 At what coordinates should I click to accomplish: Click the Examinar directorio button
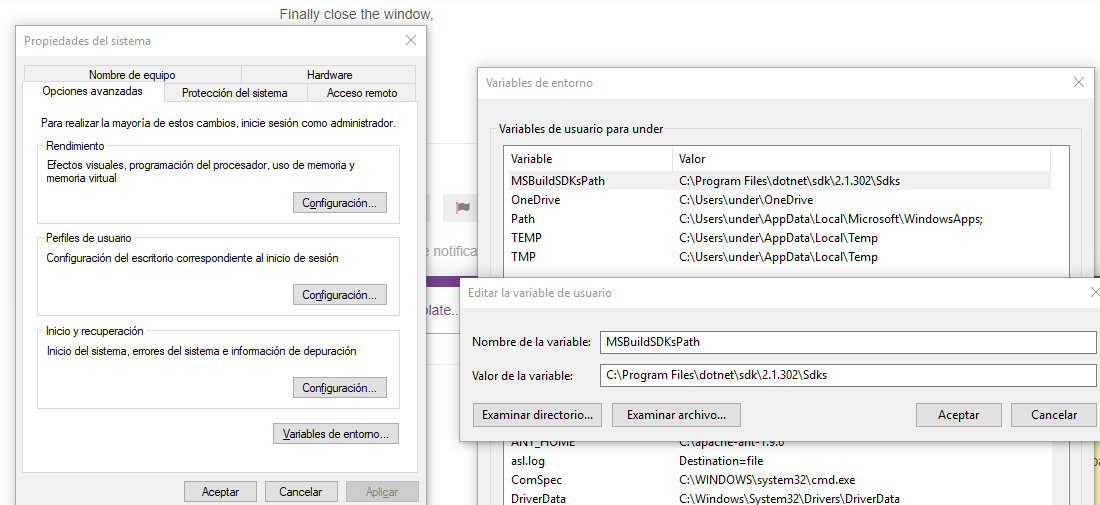click(537, 415)
